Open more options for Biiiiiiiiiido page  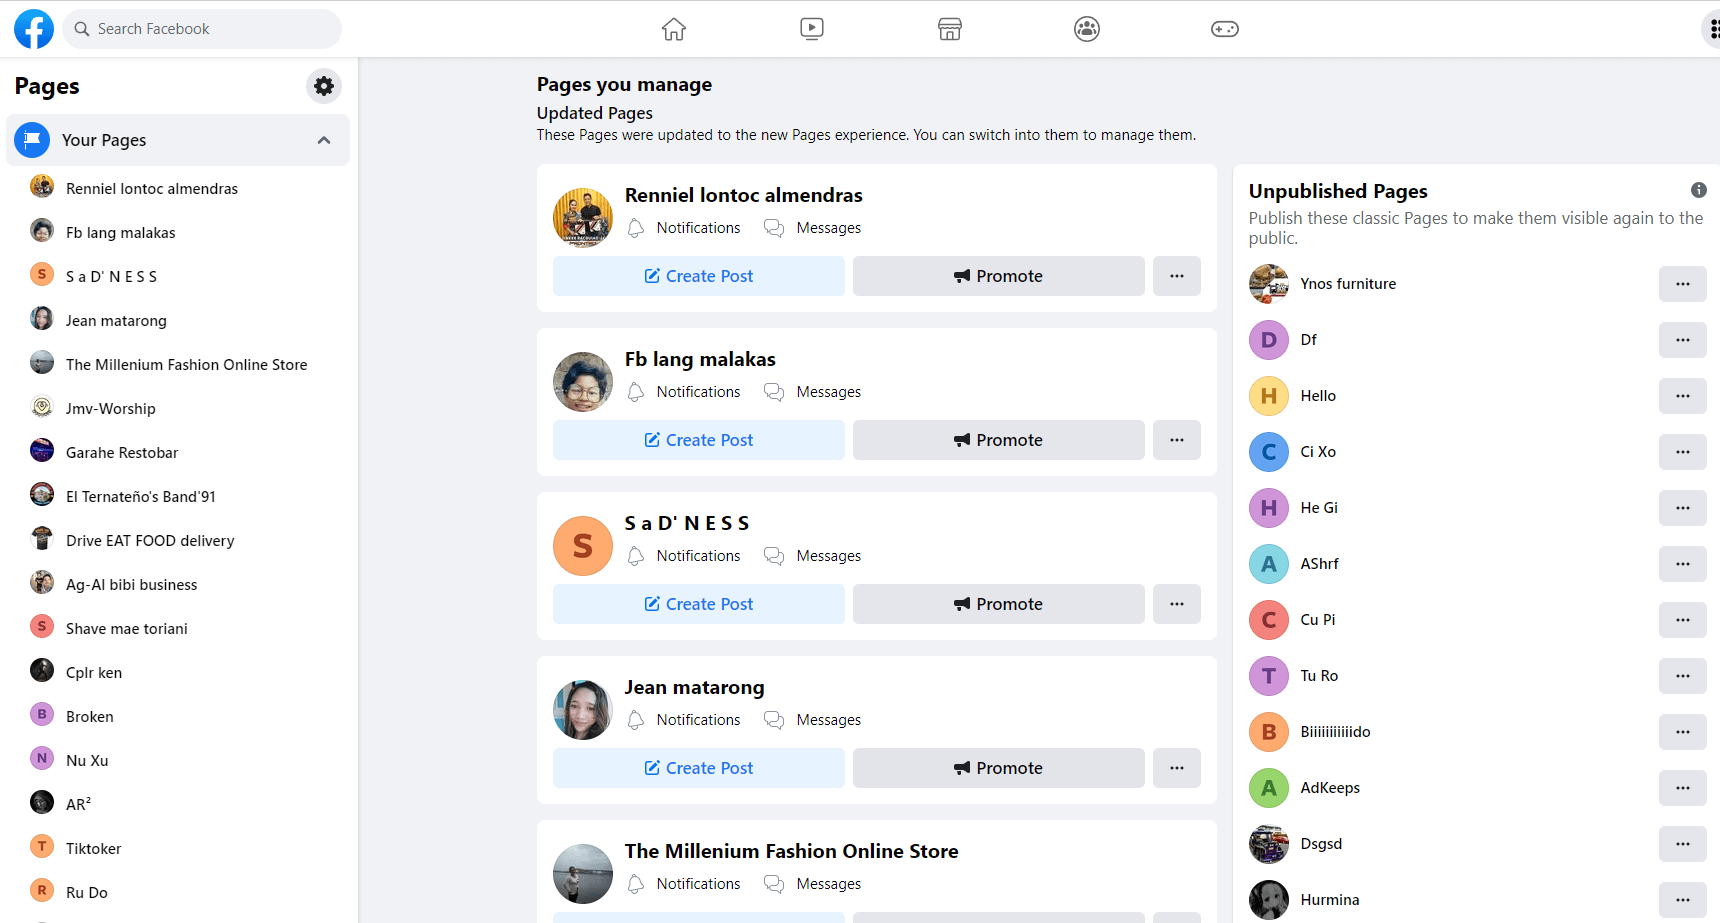1683,732
